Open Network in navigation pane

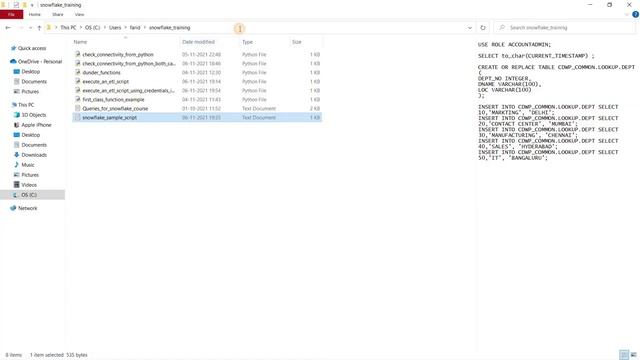[x=27, y=208]
